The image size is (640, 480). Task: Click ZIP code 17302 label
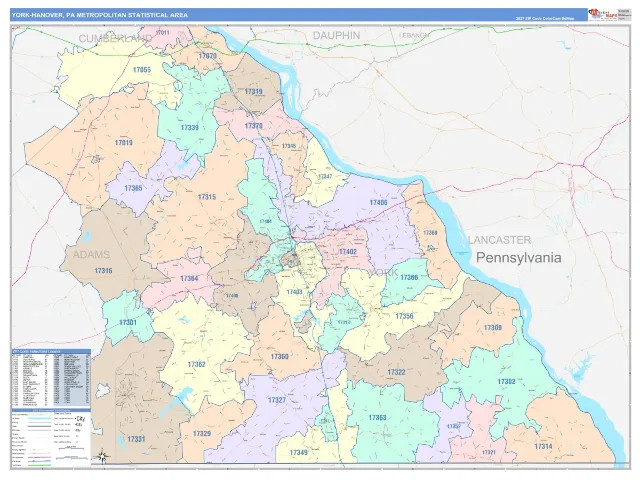[x=506, y=382]
